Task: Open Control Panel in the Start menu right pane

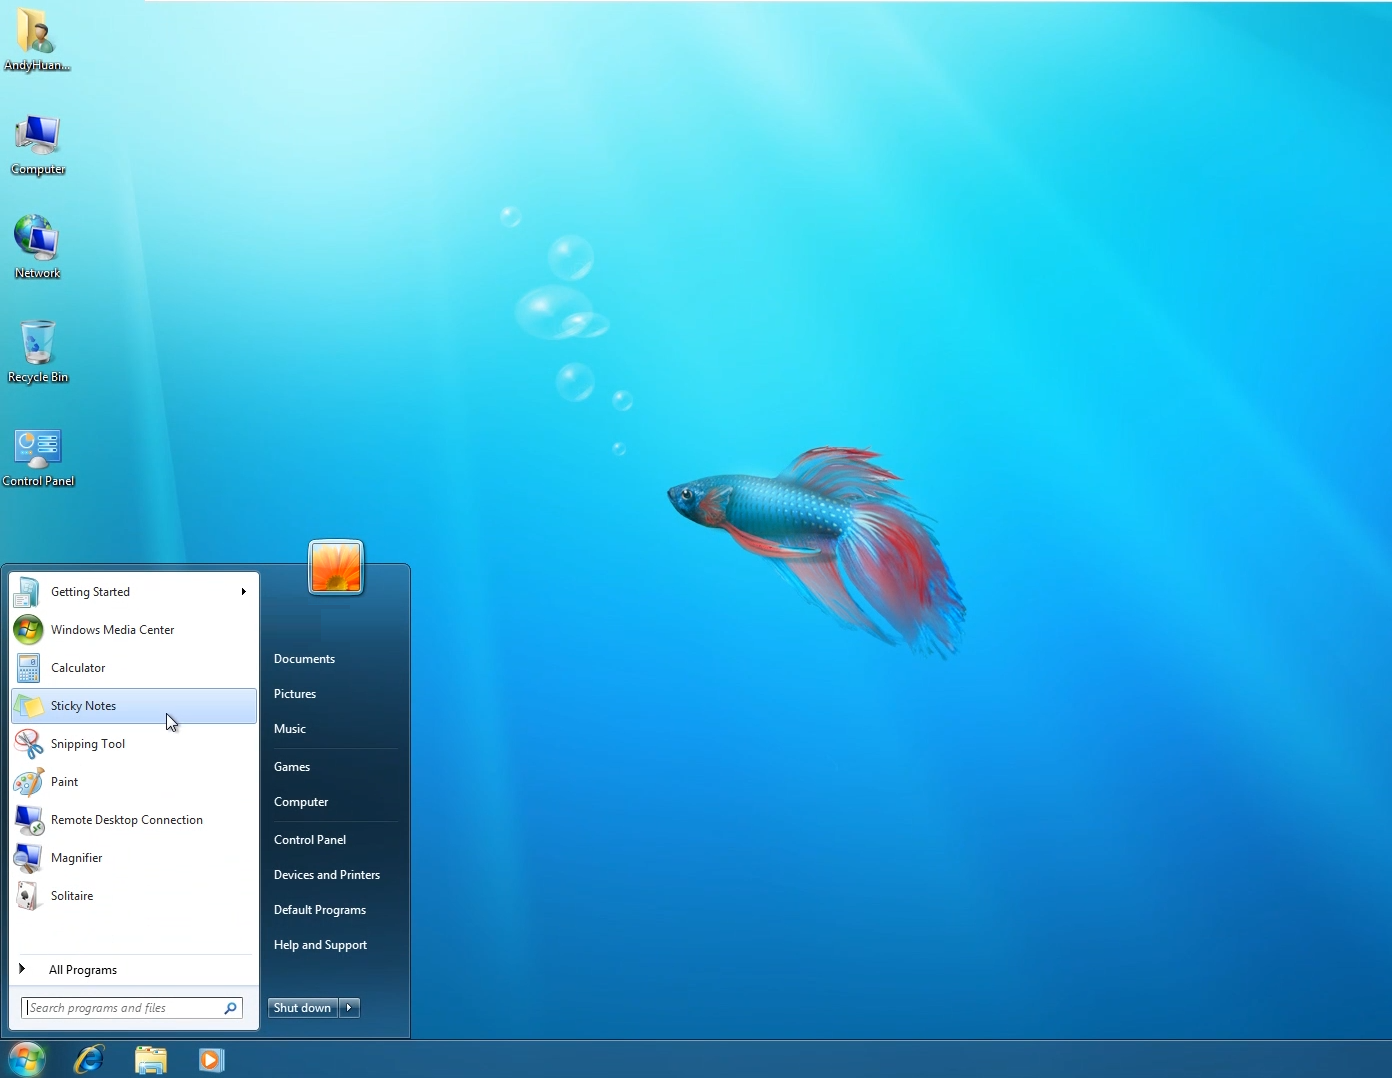Action: point(310,840)
